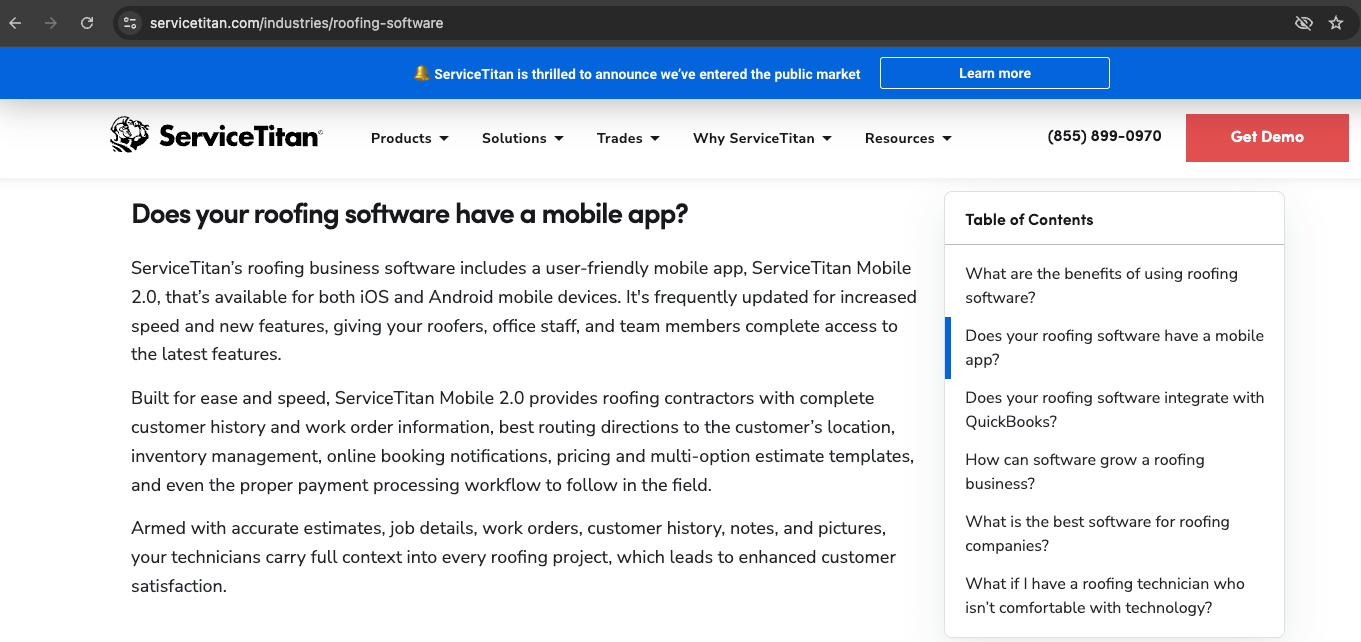Click the bell icon in announcement banner
This screenshot has width=1361, height=642.
(x=422, y=73)
